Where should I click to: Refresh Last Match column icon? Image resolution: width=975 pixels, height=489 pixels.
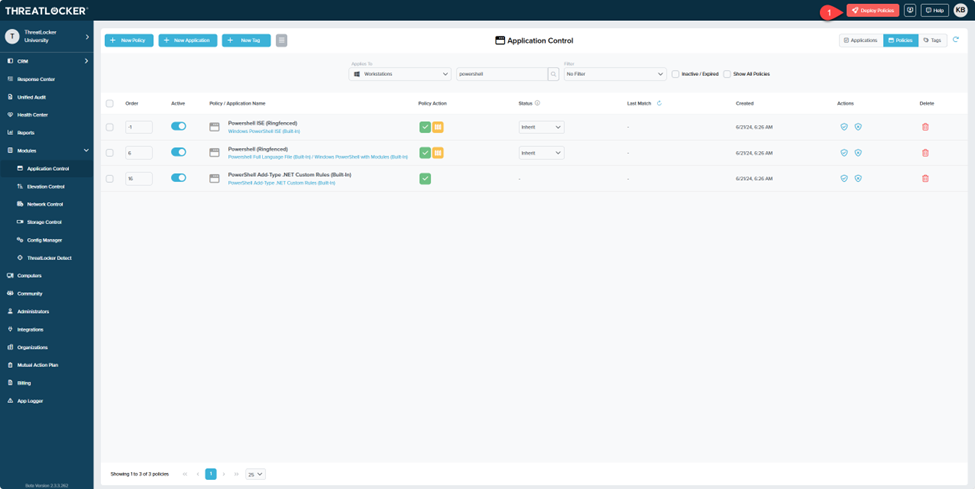click(x=659, y=103)
